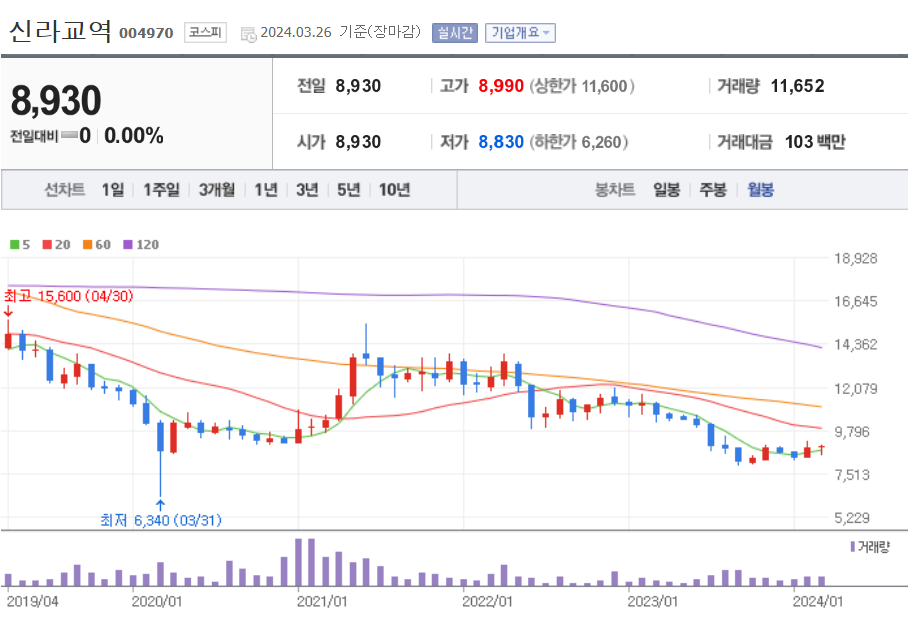908x622 pixels.
Task: Click the red 20-day moving average legend
Action: [56, 244]
